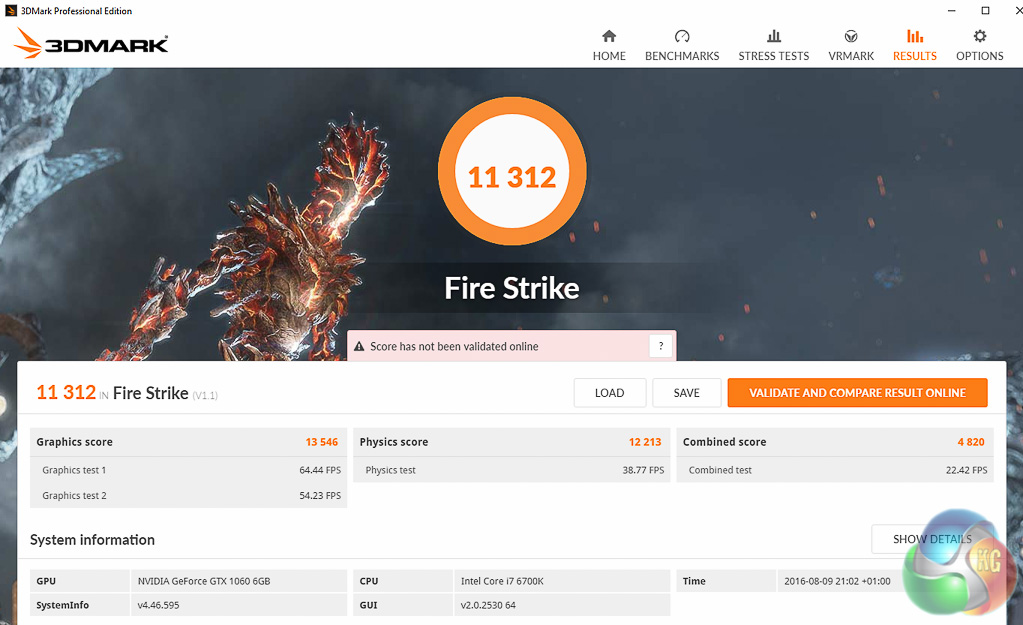Click Graphics test 2 row
Viewport: 1023px width, 625px height.
[x=189, y=495]
